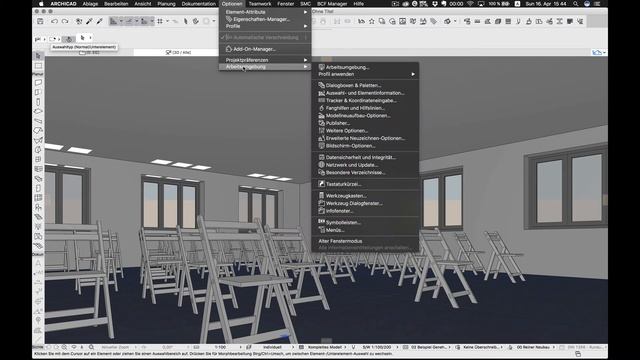This screenshot has height=360, width=640.
Task: Click the Save icon in the toolbar
Action: [x=40, y=21]
